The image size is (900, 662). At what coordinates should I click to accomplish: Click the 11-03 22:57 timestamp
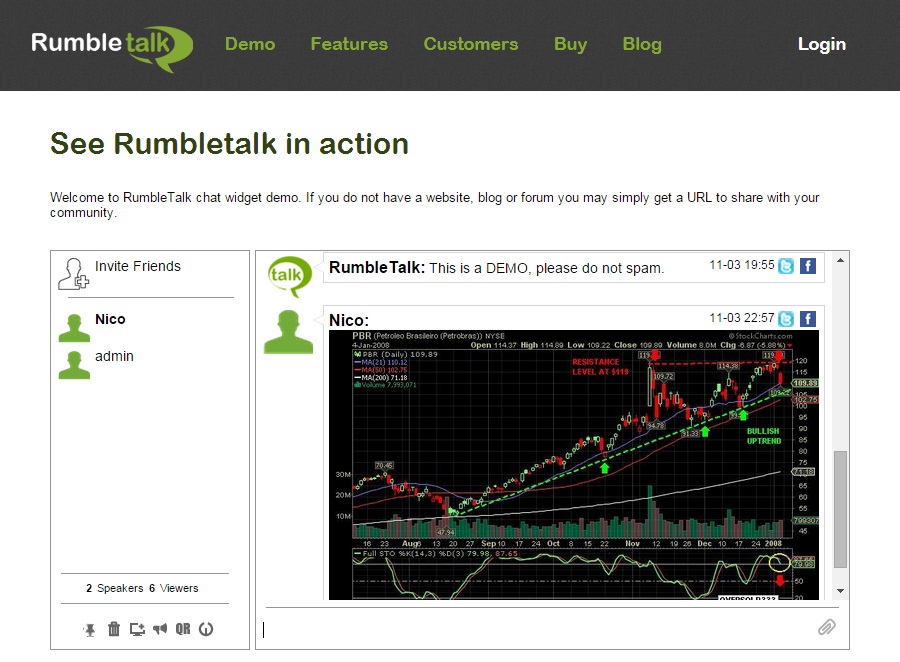[742, 318]
